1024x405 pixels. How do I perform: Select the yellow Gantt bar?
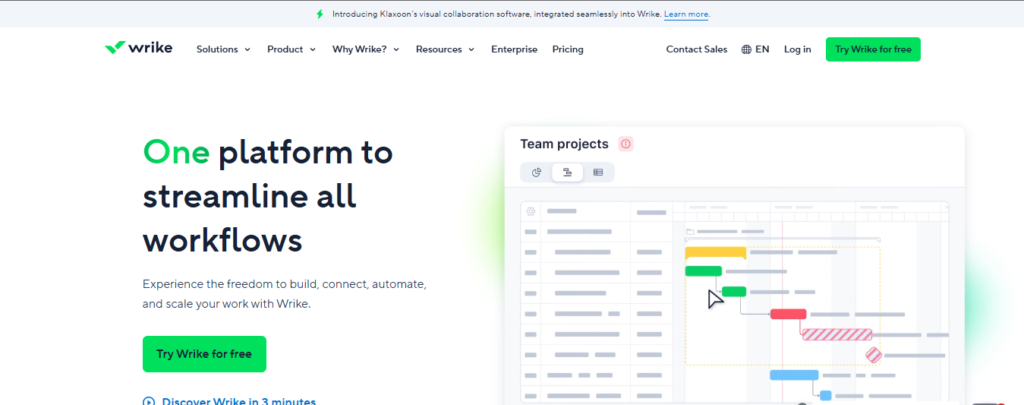pos(715,253)
